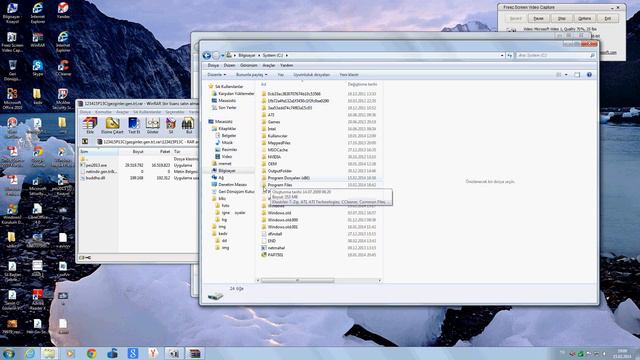Open the Dosya menu in Explorer

(213, 65)
